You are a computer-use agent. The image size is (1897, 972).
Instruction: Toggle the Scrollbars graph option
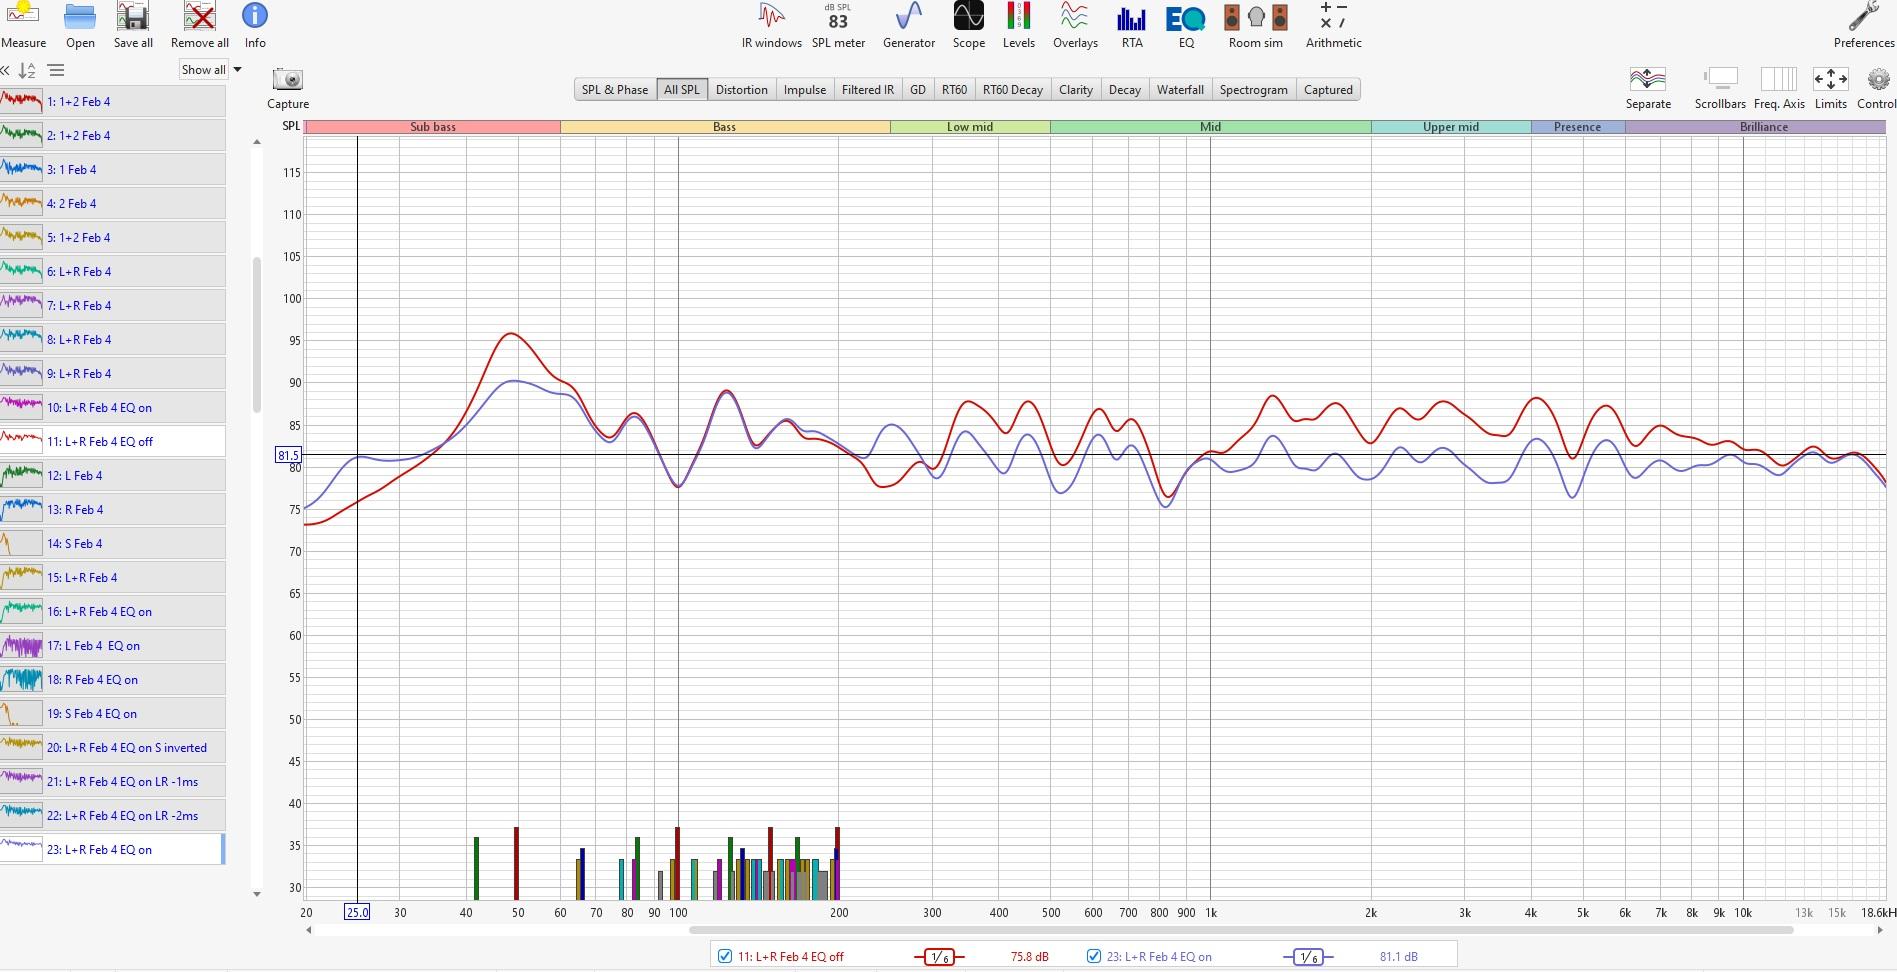coord(1719,86)
